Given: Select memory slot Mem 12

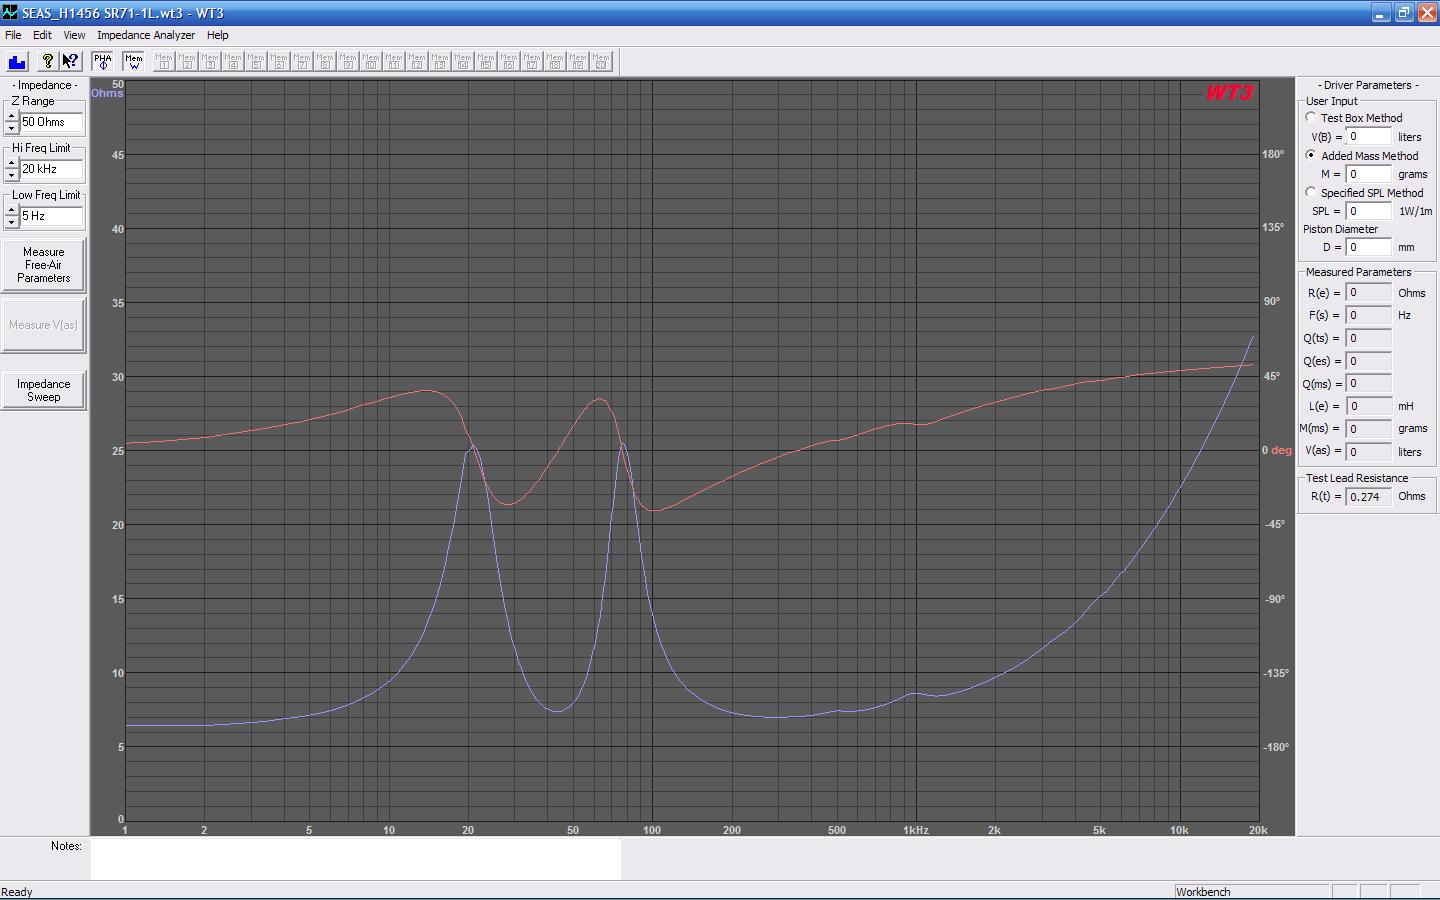Looking at the screenshot, I should point(417,61).
